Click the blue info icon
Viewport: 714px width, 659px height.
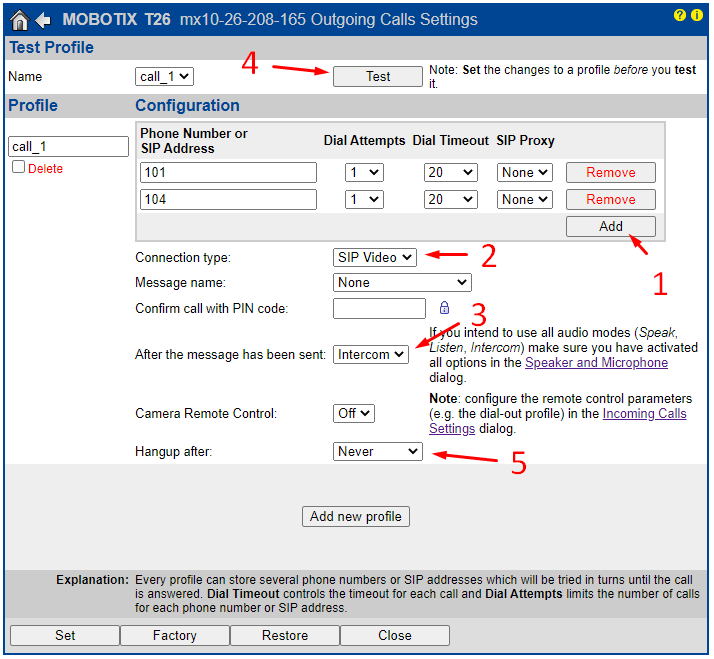pos(696,16)
